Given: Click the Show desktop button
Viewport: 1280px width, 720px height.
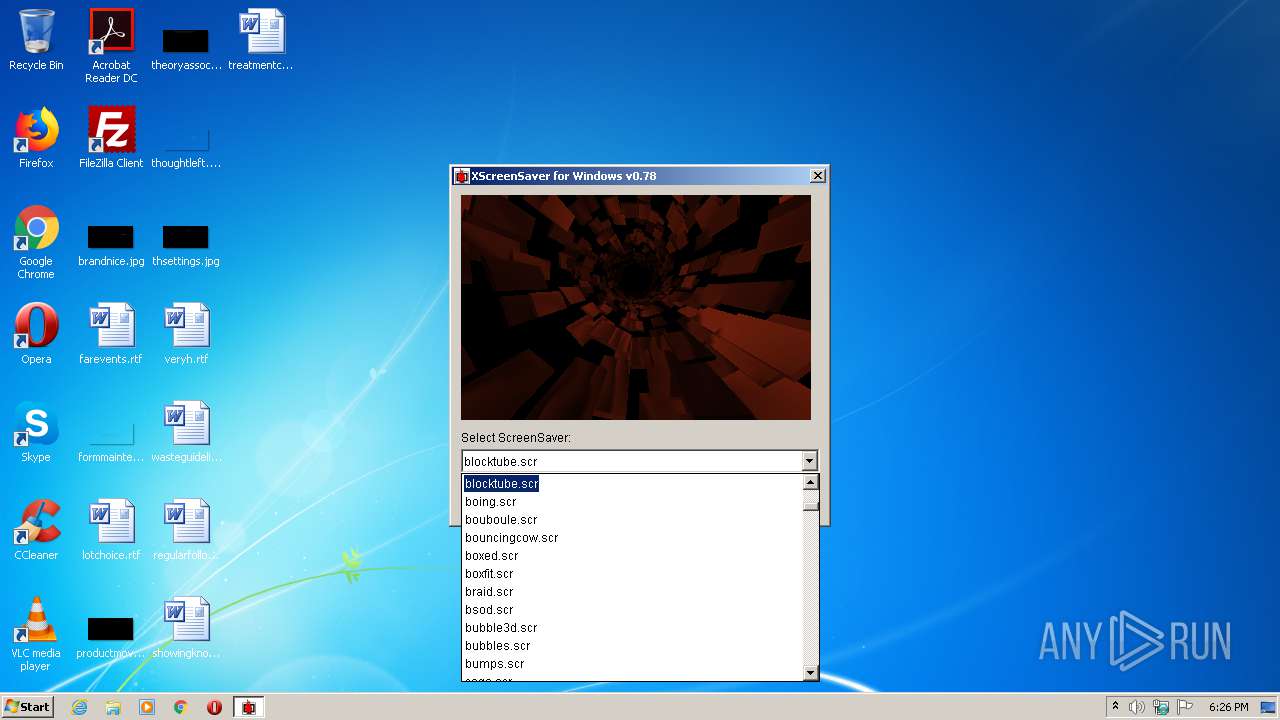Looking at the screenshot, I should pos(1269,707).
